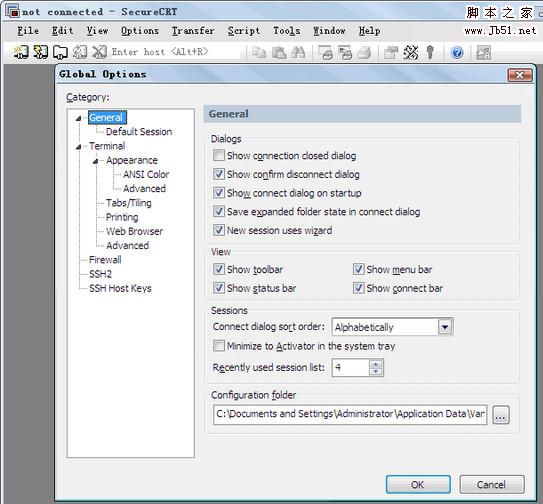Open the Connect dialog sort order dropdown
This screenshot has height=504, width=543.
(x=445, y=327)
